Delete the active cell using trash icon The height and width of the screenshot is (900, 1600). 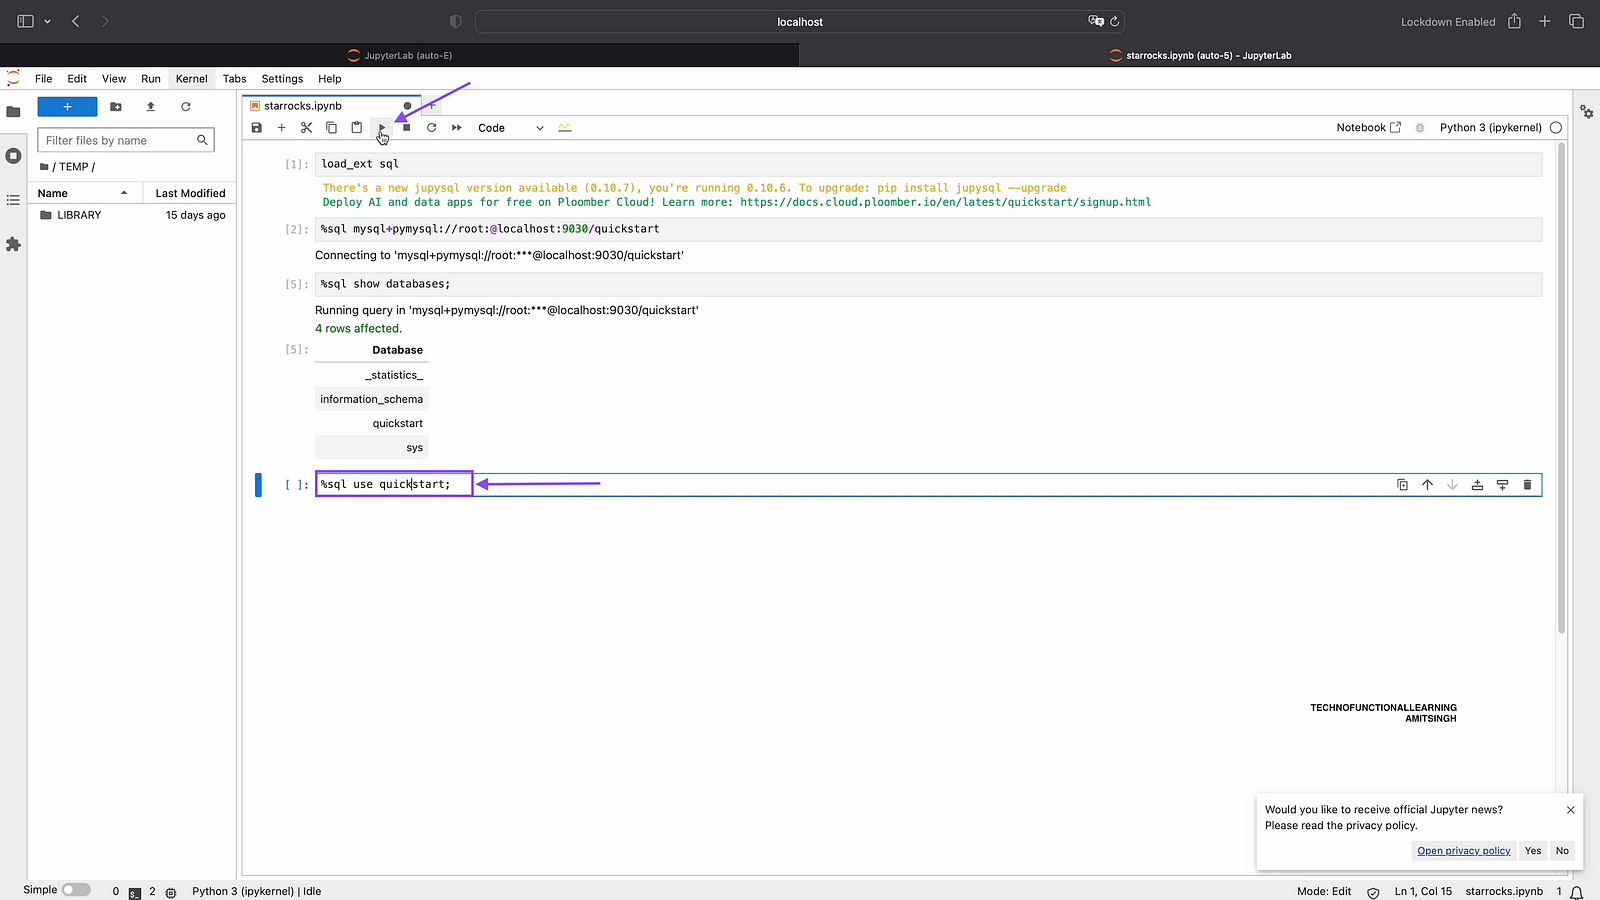[x=1527, y=485]
